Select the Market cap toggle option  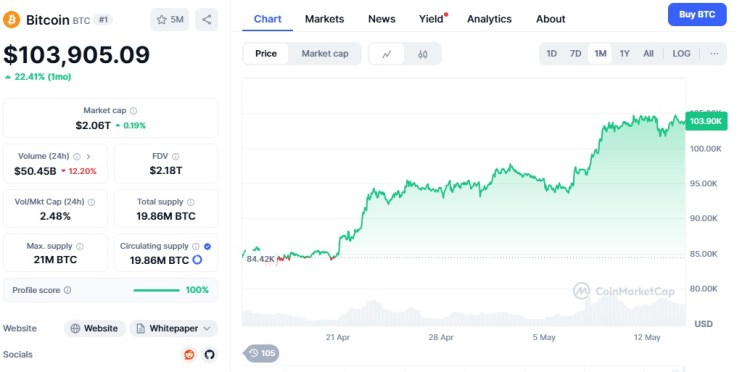pyautogui.click(x=325, y=54)
